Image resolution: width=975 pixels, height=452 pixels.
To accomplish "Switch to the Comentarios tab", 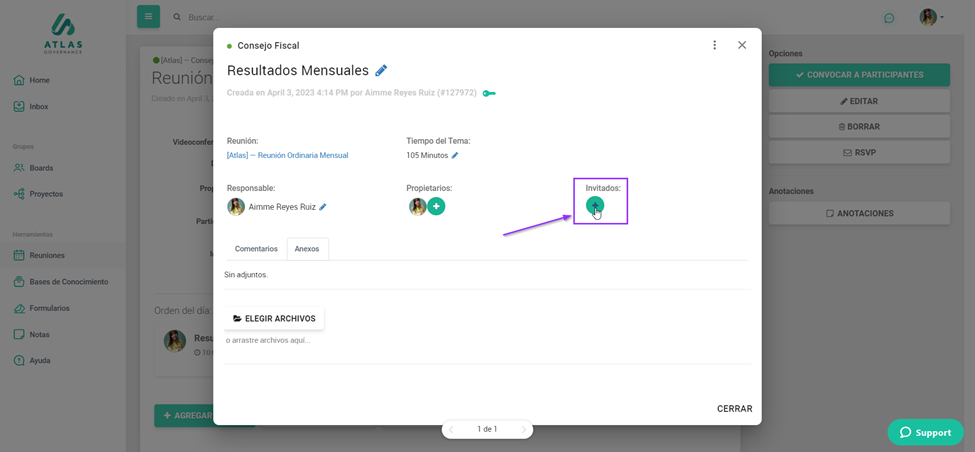I will (256, 249).
